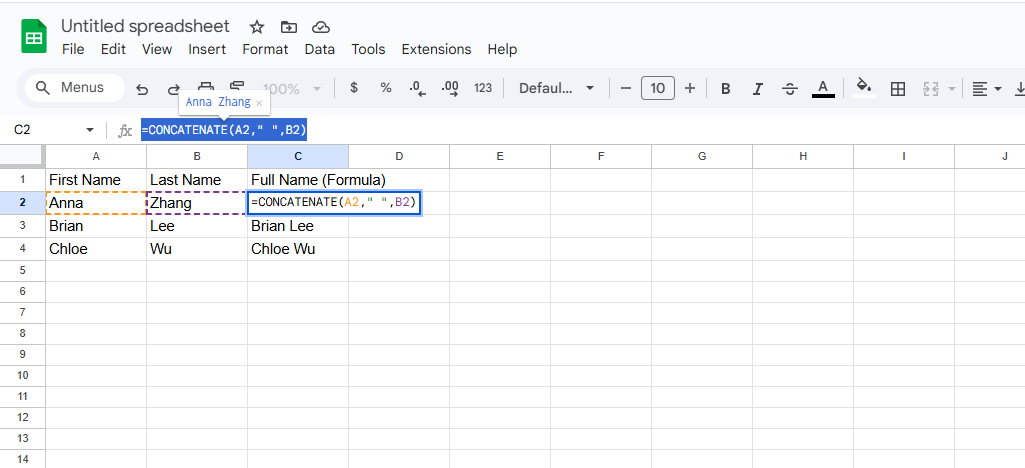Click the undo arrow icon

coord(142,89)
